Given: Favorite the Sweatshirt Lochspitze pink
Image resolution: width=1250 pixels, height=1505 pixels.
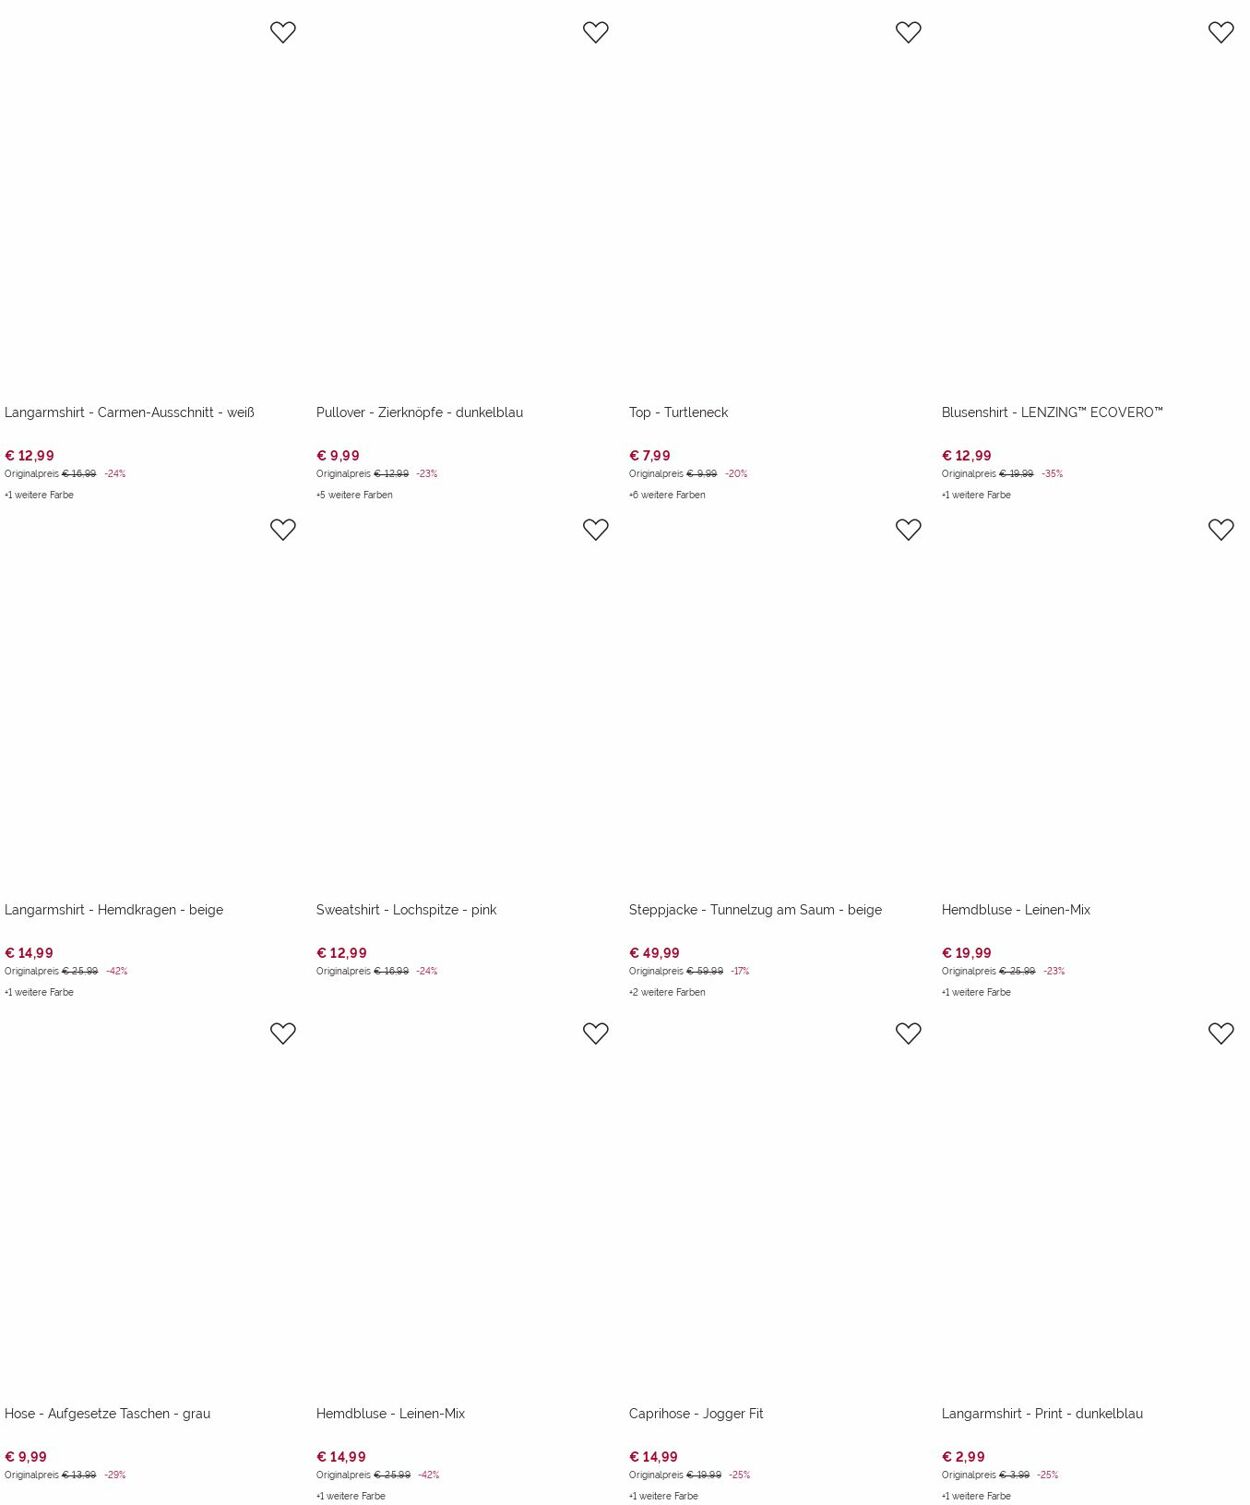Looking at the screenshot, I should pos(596,529).
